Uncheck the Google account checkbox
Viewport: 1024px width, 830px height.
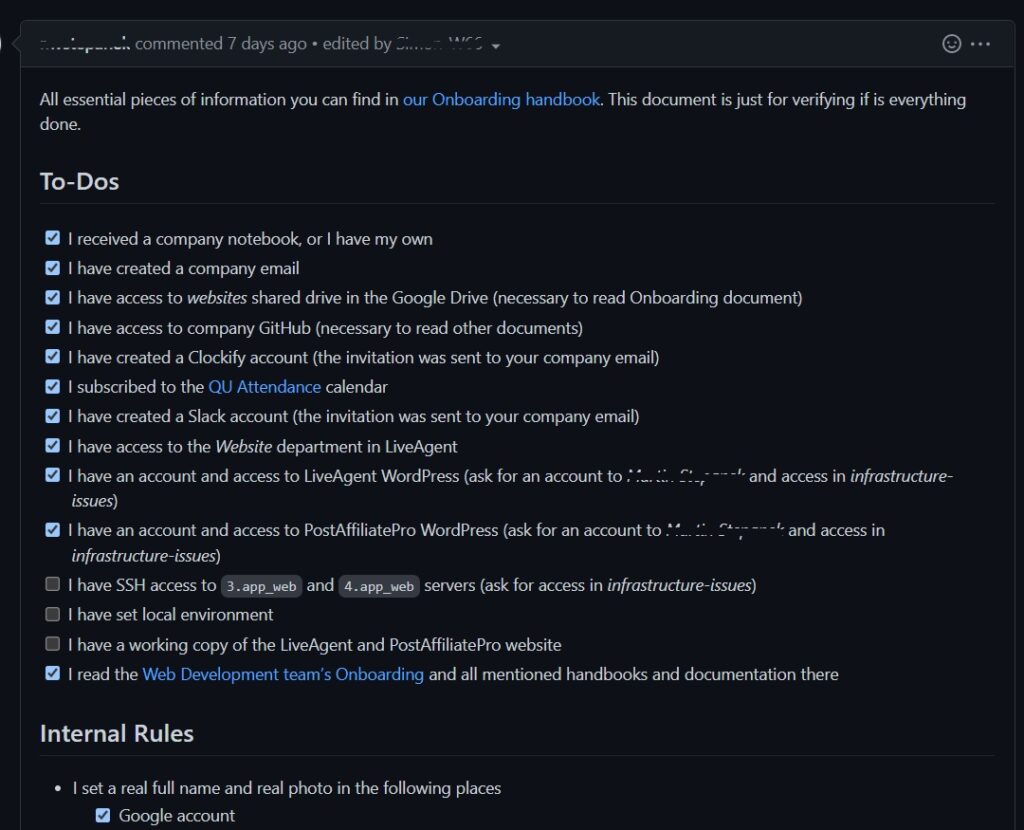(102, 814)
